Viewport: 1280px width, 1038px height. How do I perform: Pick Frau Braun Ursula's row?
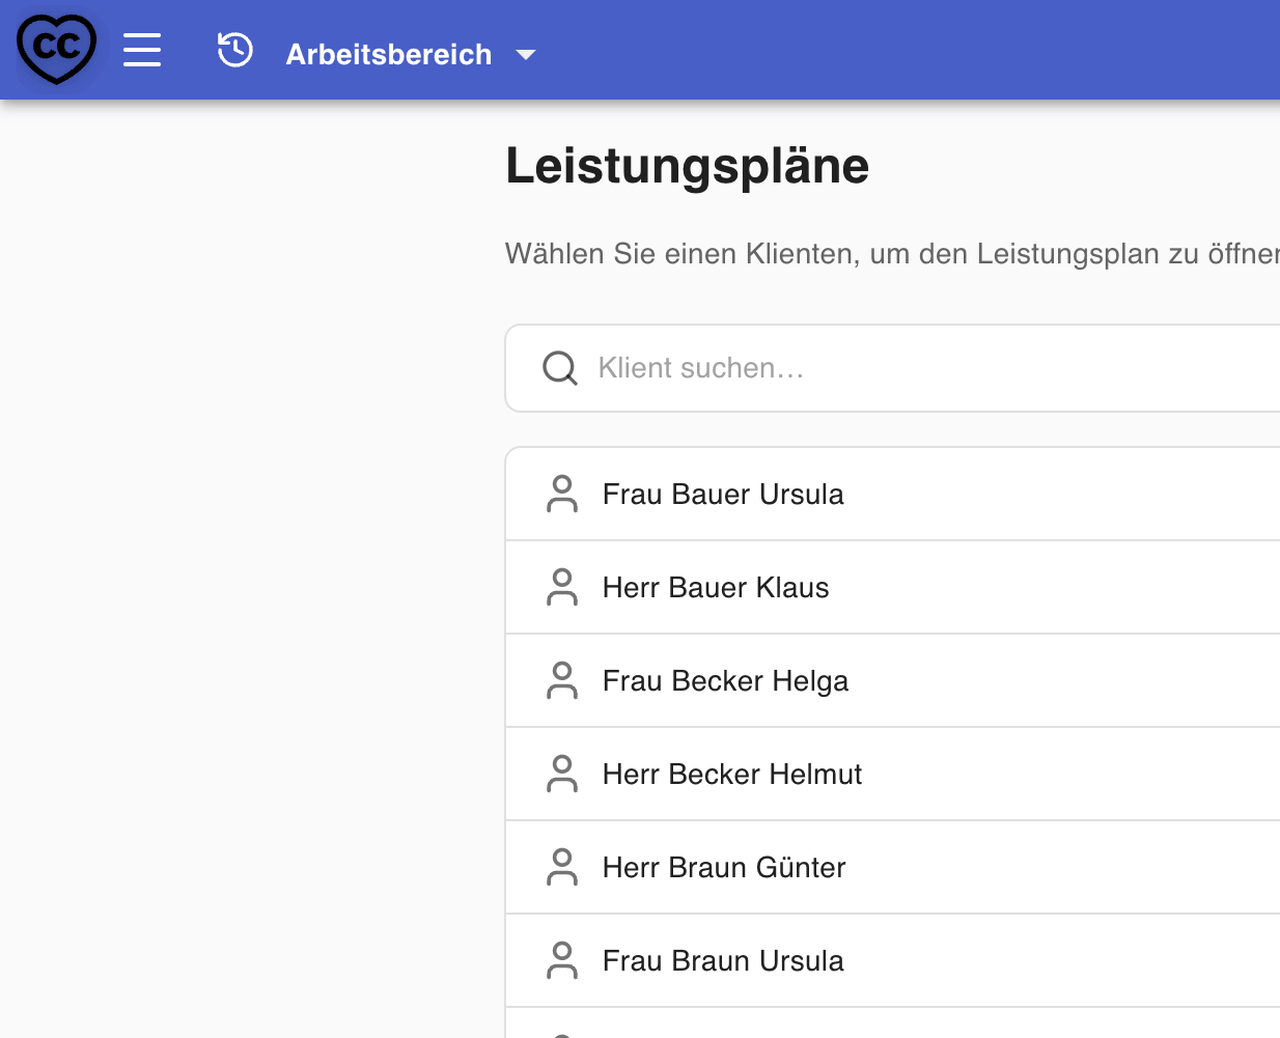coord(893,961)
